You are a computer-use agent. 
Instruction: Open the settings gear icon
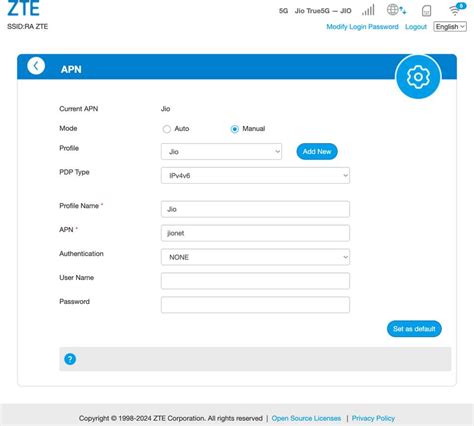click(x=418, y=77)
